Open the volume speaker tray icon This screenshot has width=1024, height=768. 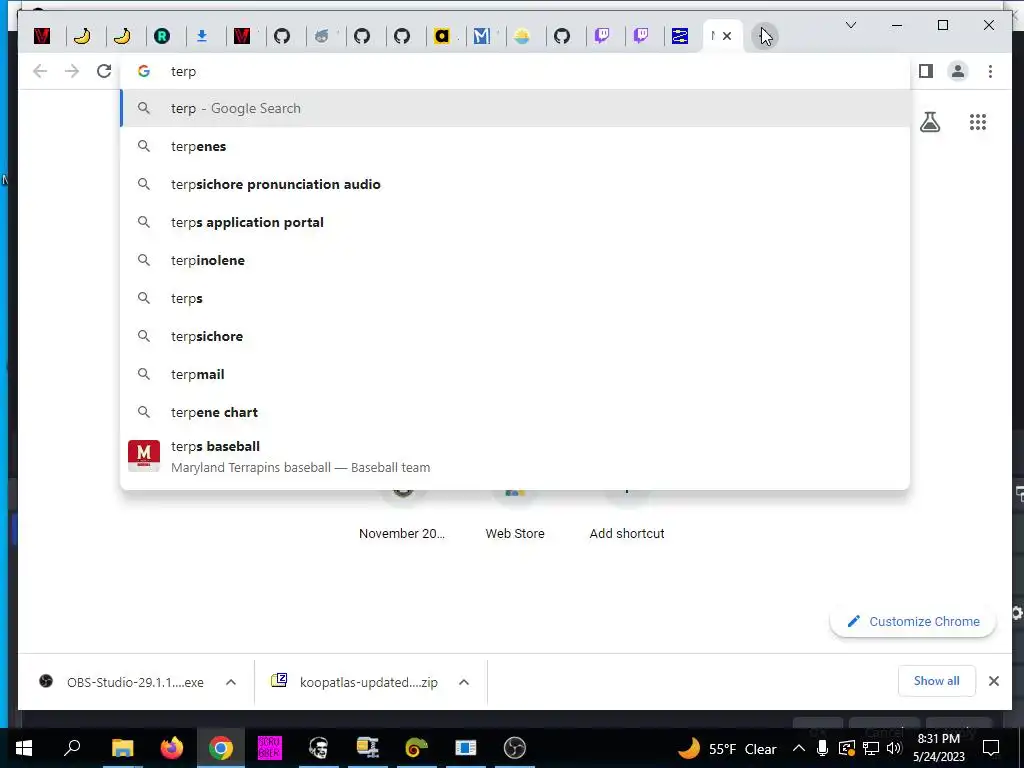[x=894, y=748]
